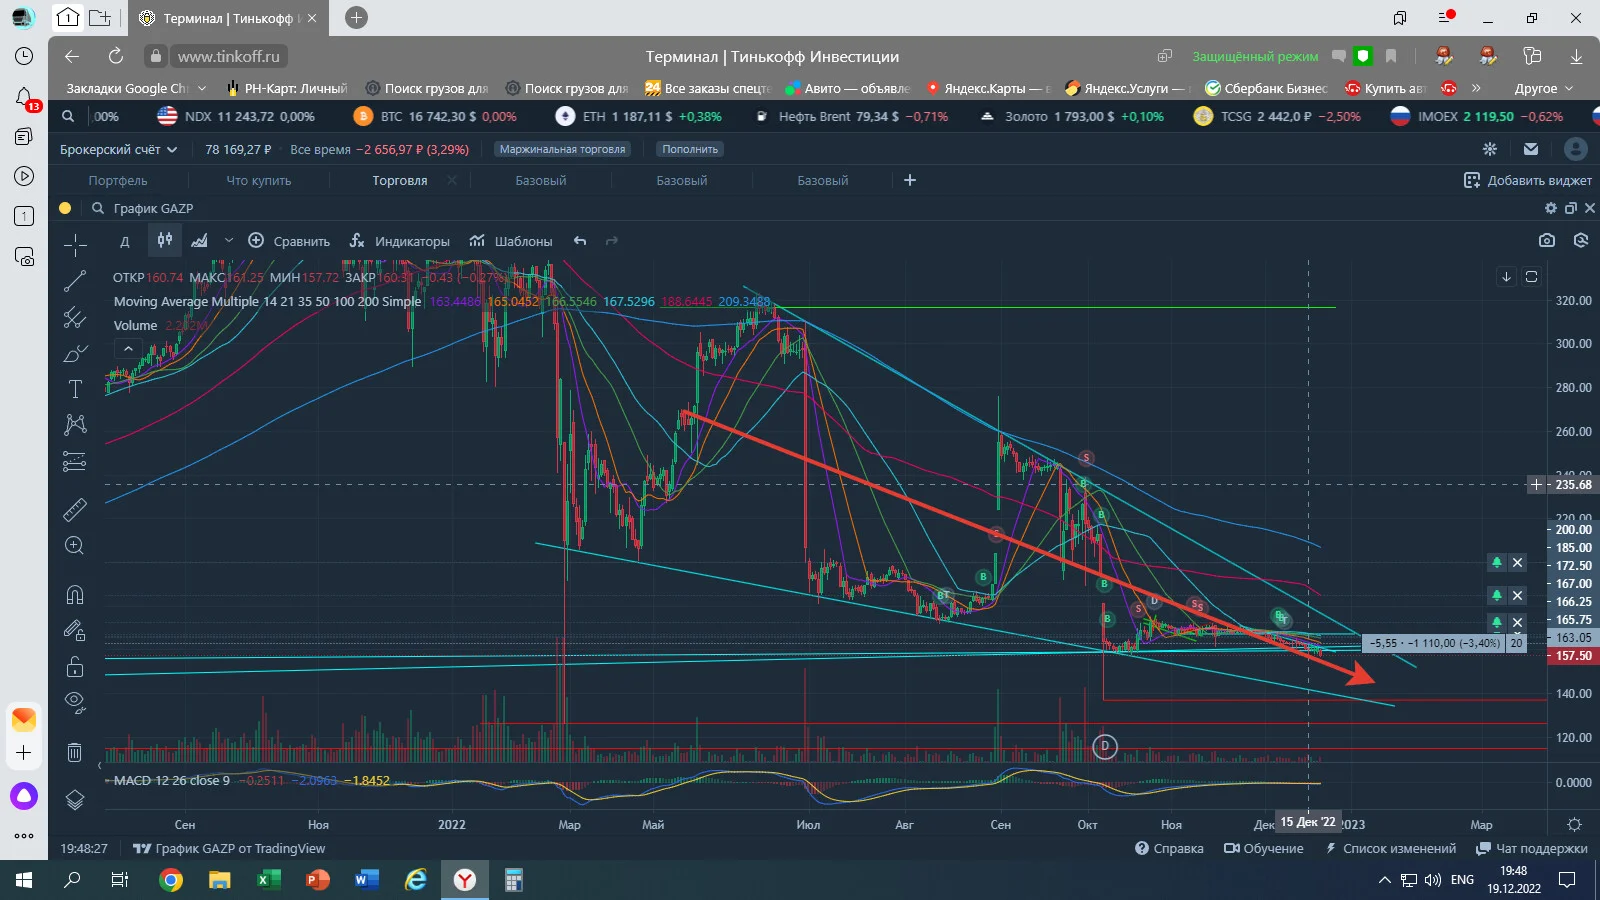Expand the brokerage account dropdown
The height and width of the screenshot is (900, 1600).
[118, 149]
